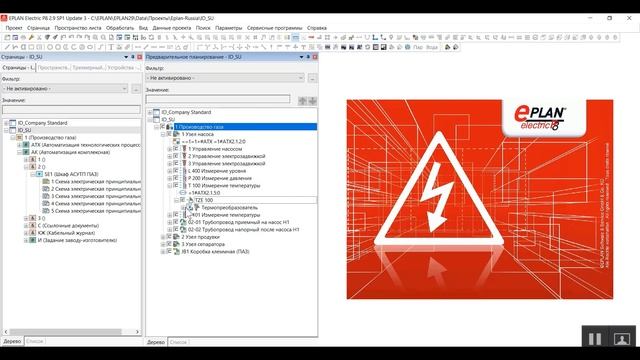Open the 'Страница' menu
This screenshot has height=360, width=640.
coord(38,28)
